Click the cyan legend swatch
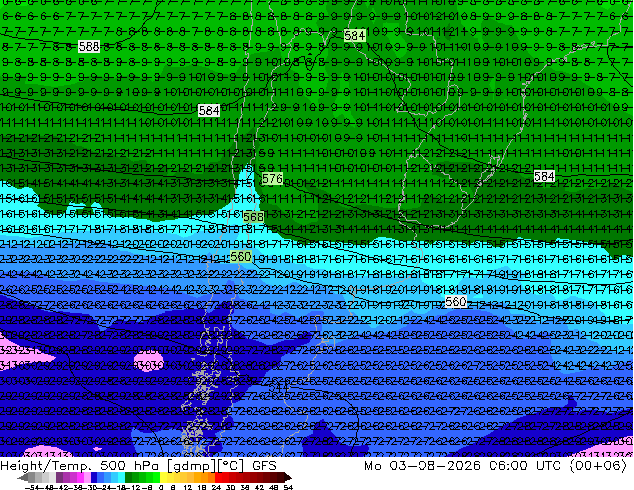Image resolution: width=634 pixels, height=490 pixels. pyautogui.click(x=121, y=478)
